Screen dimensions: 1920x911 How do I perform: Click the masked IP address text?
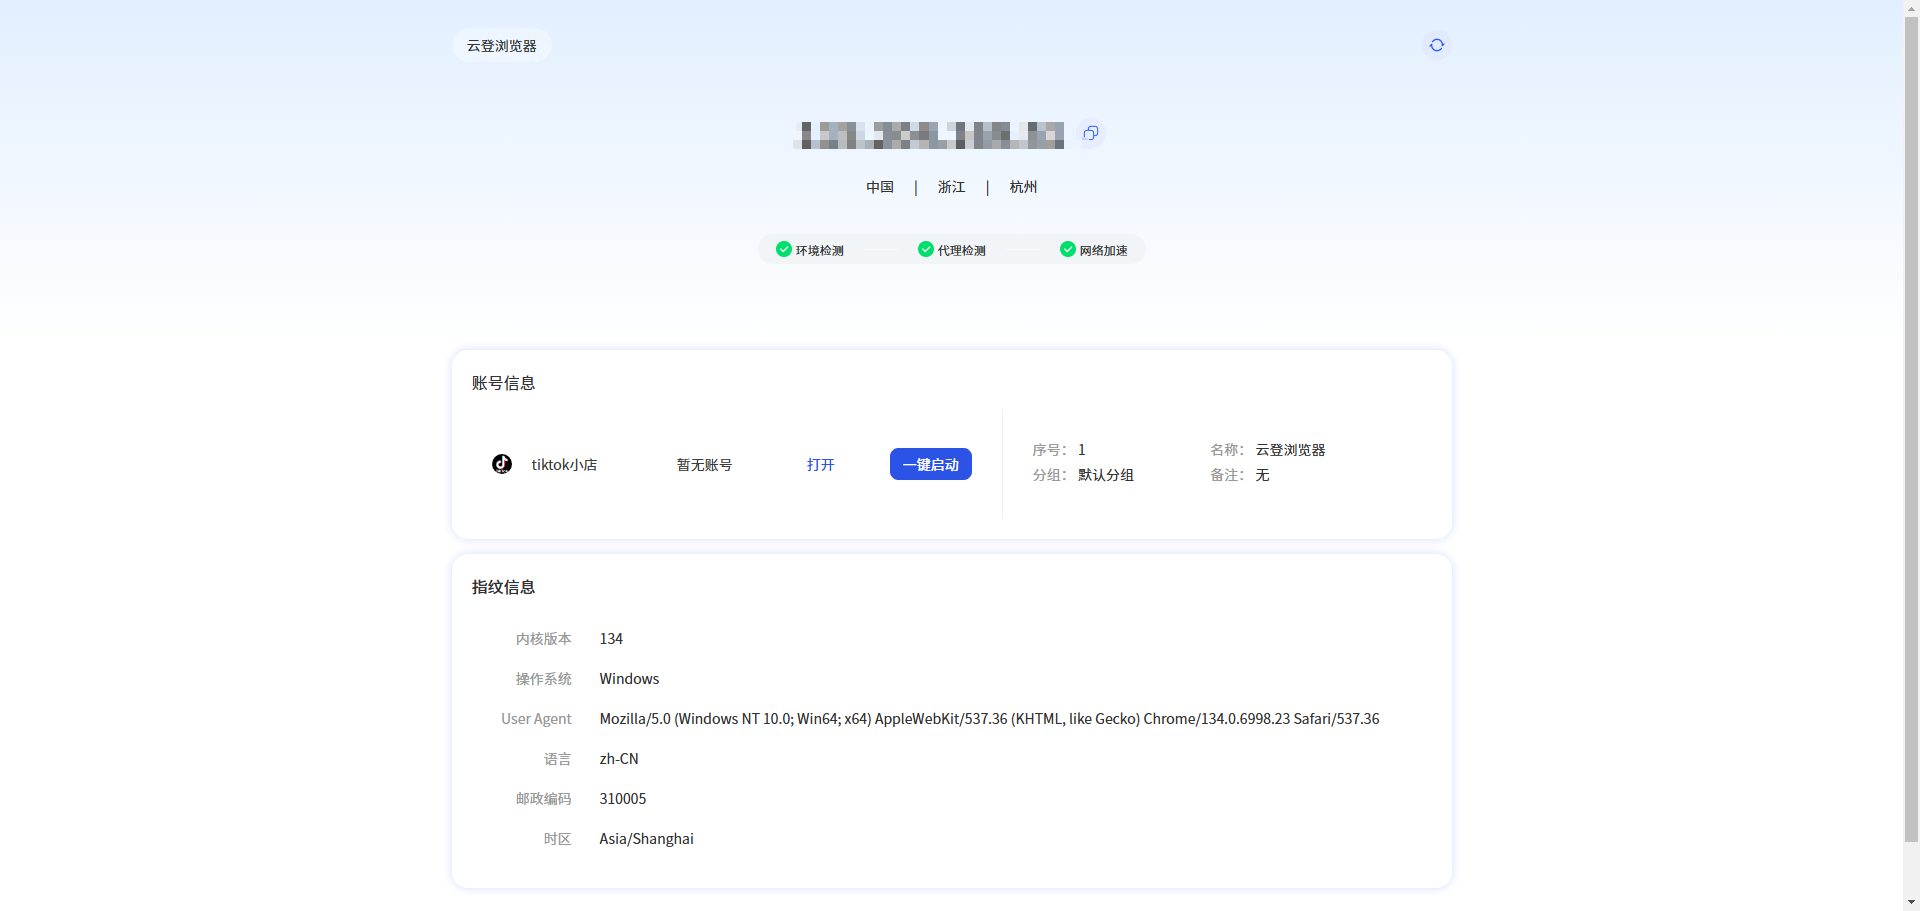930,134
